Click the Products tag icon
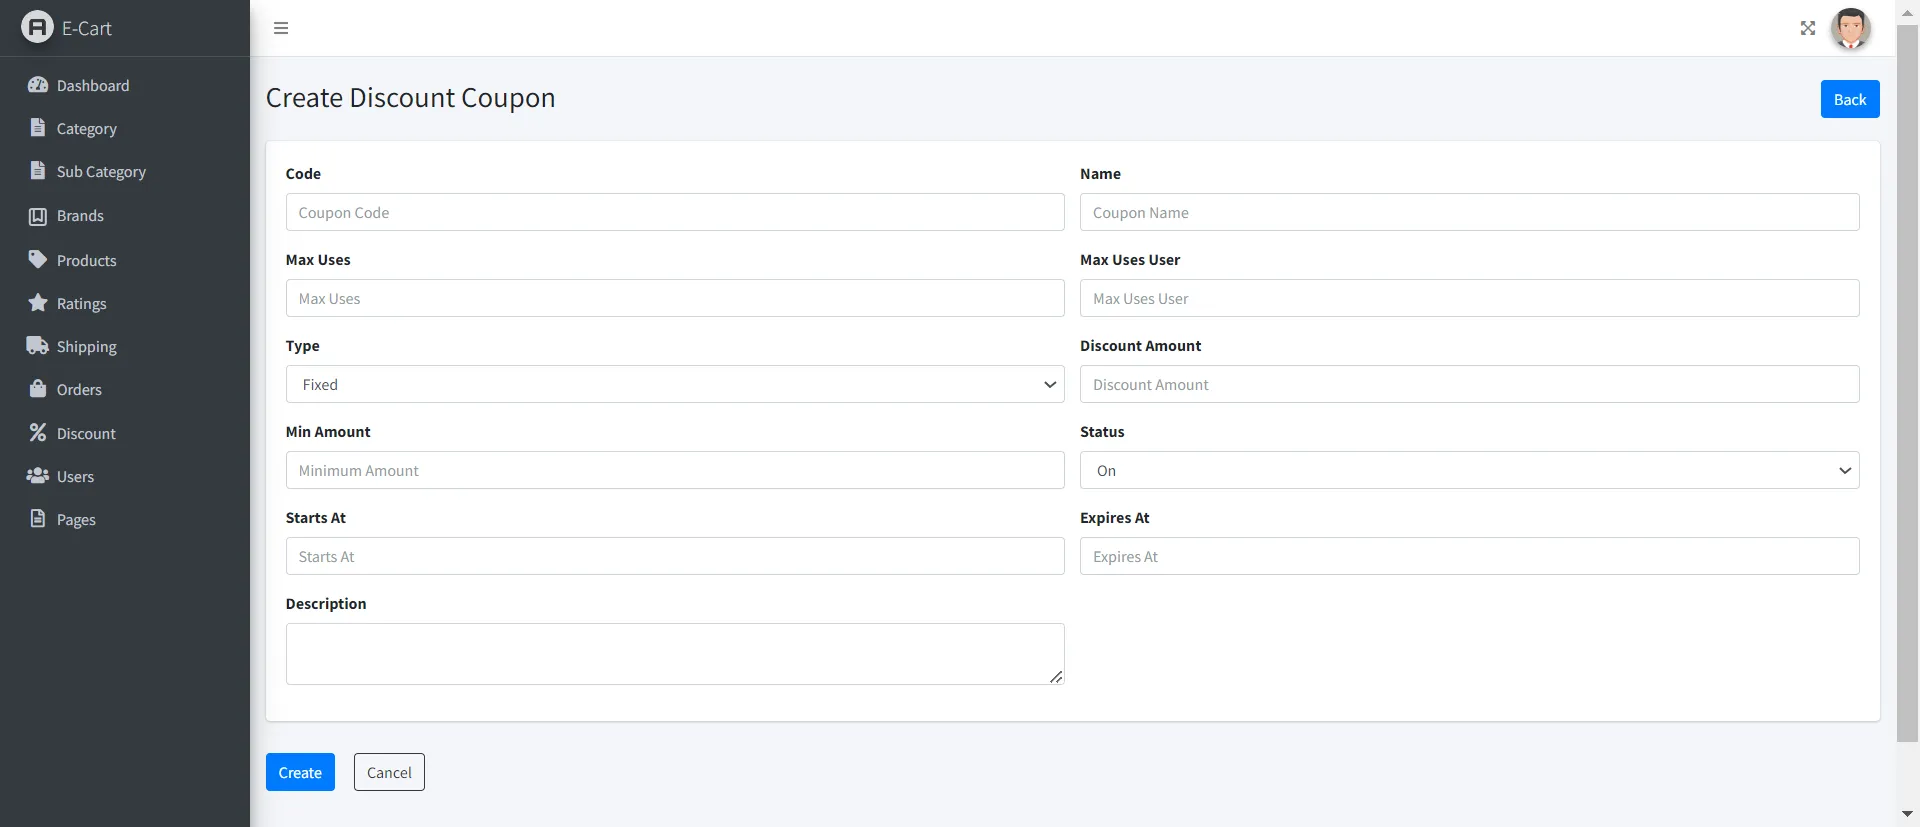This screenshot has width=1920, height=827. tap(38, 260)
